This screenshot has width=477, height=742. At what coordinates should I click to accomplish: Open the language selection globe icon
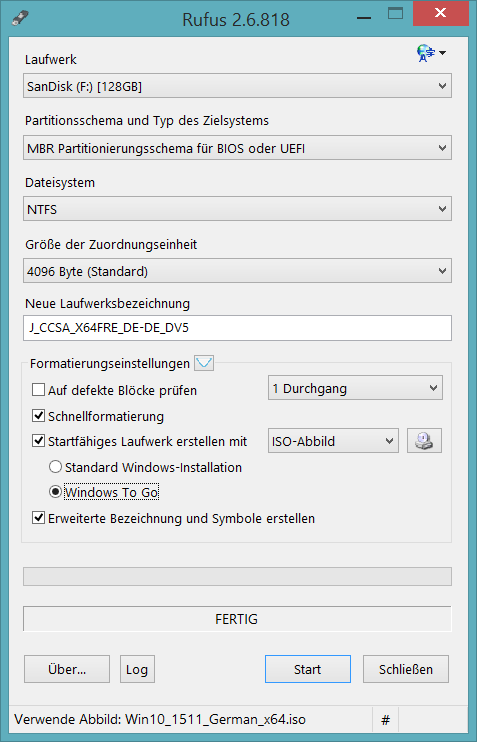(x=431, y=53)
